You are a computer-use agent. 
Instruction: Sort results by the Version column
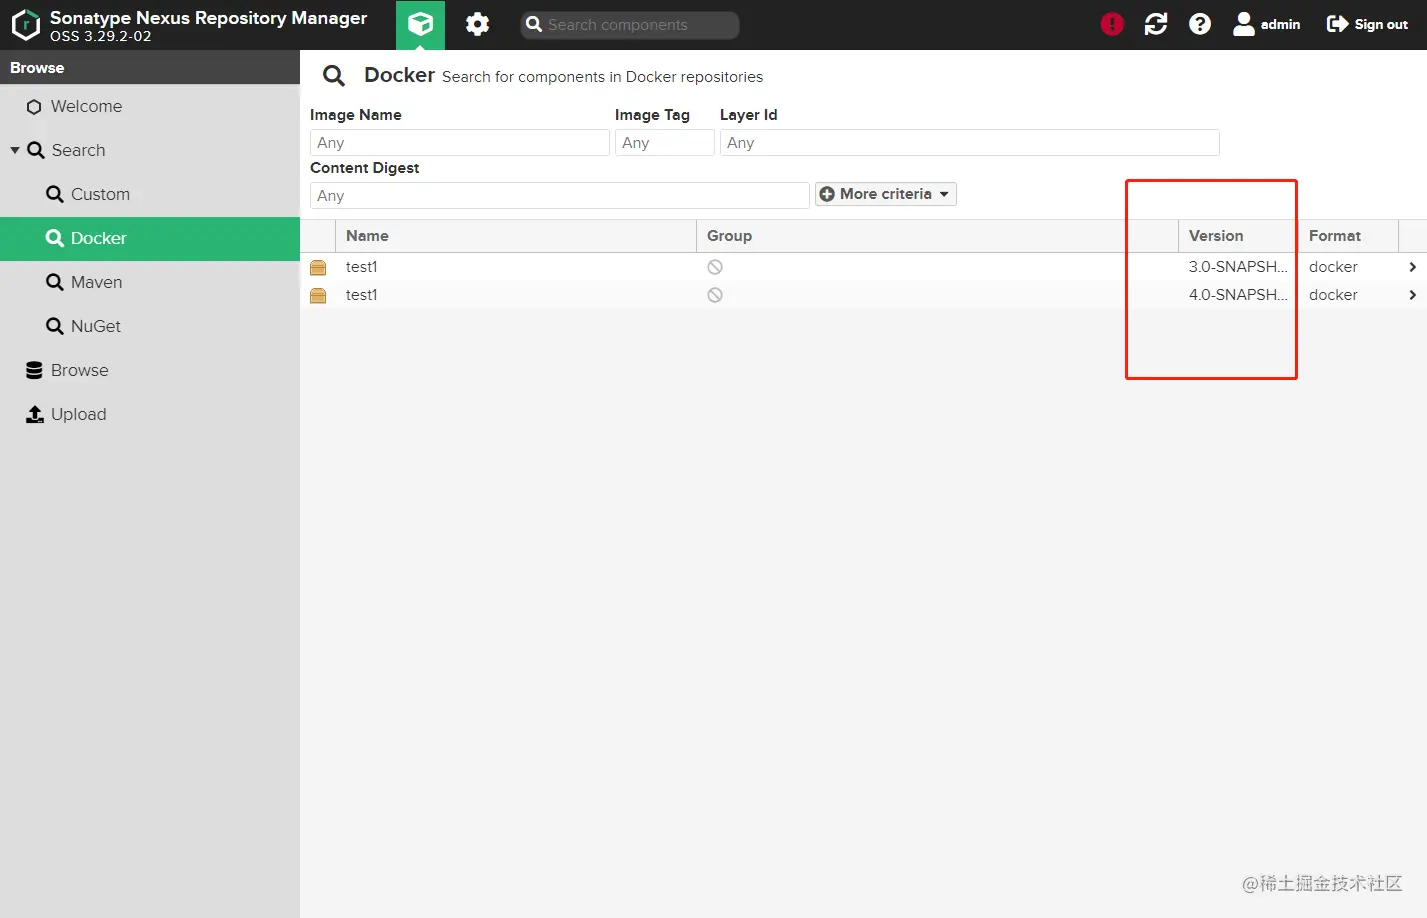coord(1238,236)
